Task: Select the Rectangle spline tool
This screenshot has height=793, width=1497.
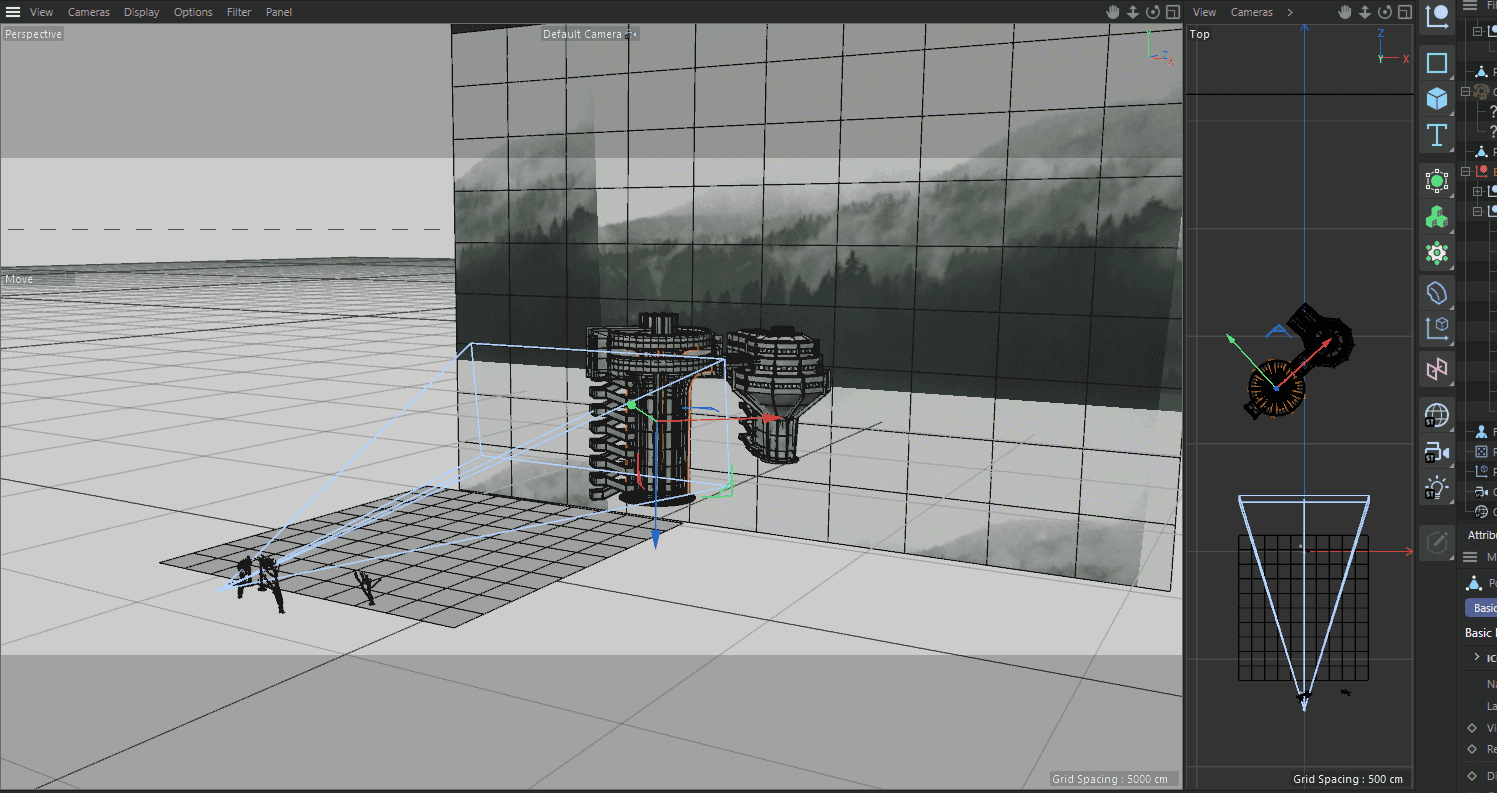Action: click(1437, 63)
